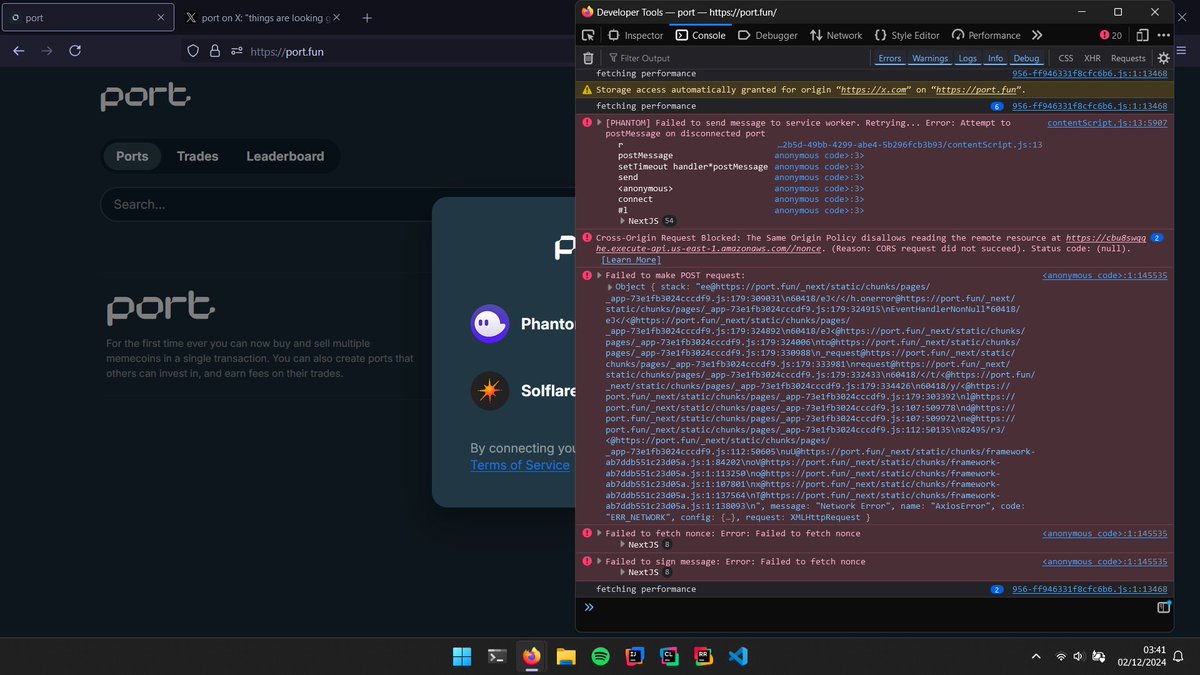The height and width of the screenshot is (675, 1200).
Task: Close the 'port on X' tab
Action: click(x=336, y=18)
